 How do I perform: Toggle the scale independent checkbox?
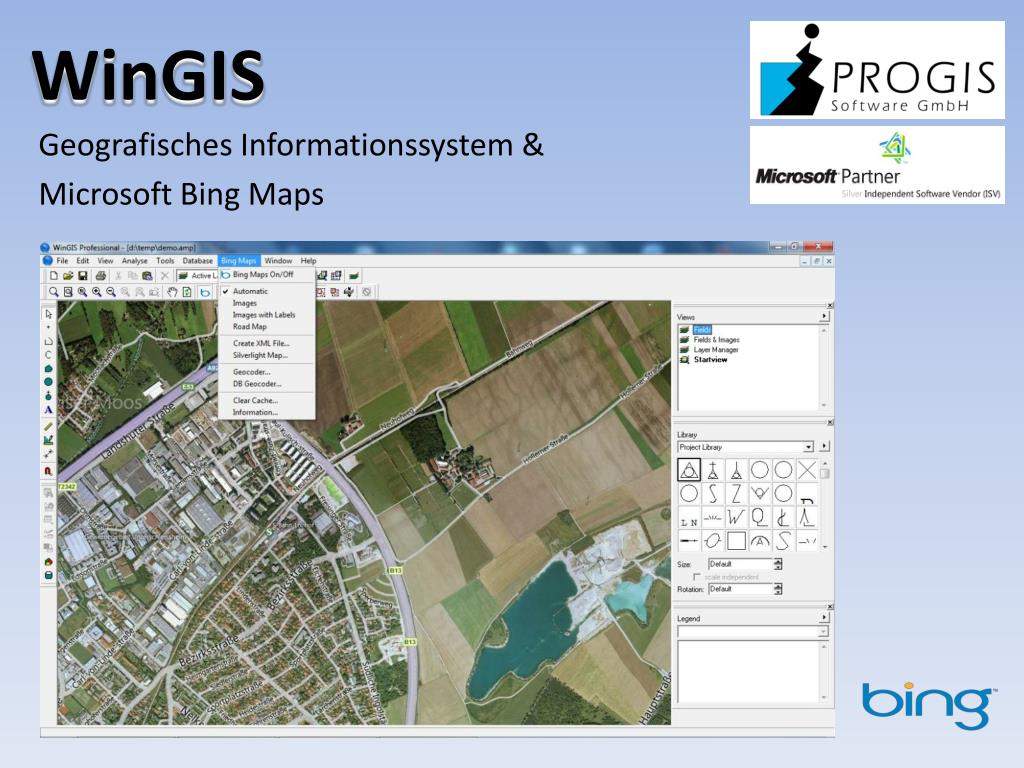697,577
